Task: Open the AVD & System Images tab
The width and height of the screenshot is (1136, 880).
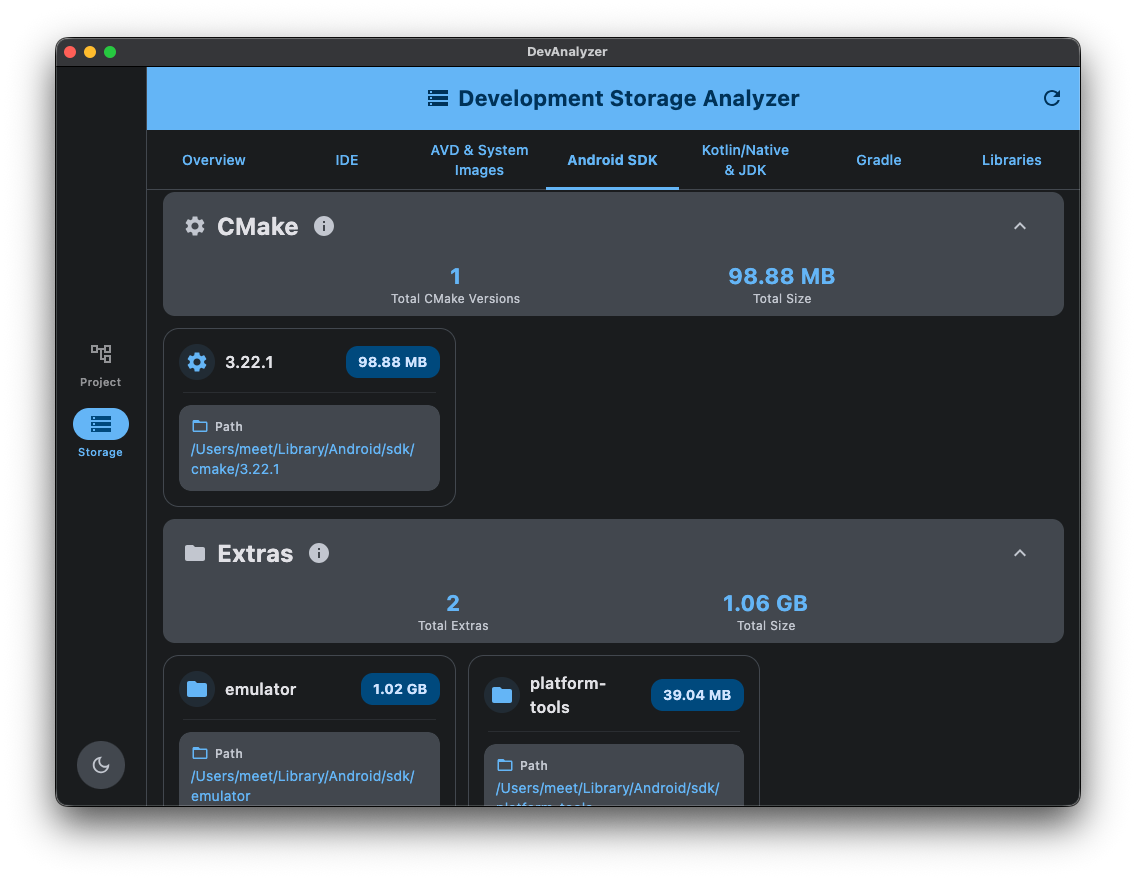Action: point(479,160)
